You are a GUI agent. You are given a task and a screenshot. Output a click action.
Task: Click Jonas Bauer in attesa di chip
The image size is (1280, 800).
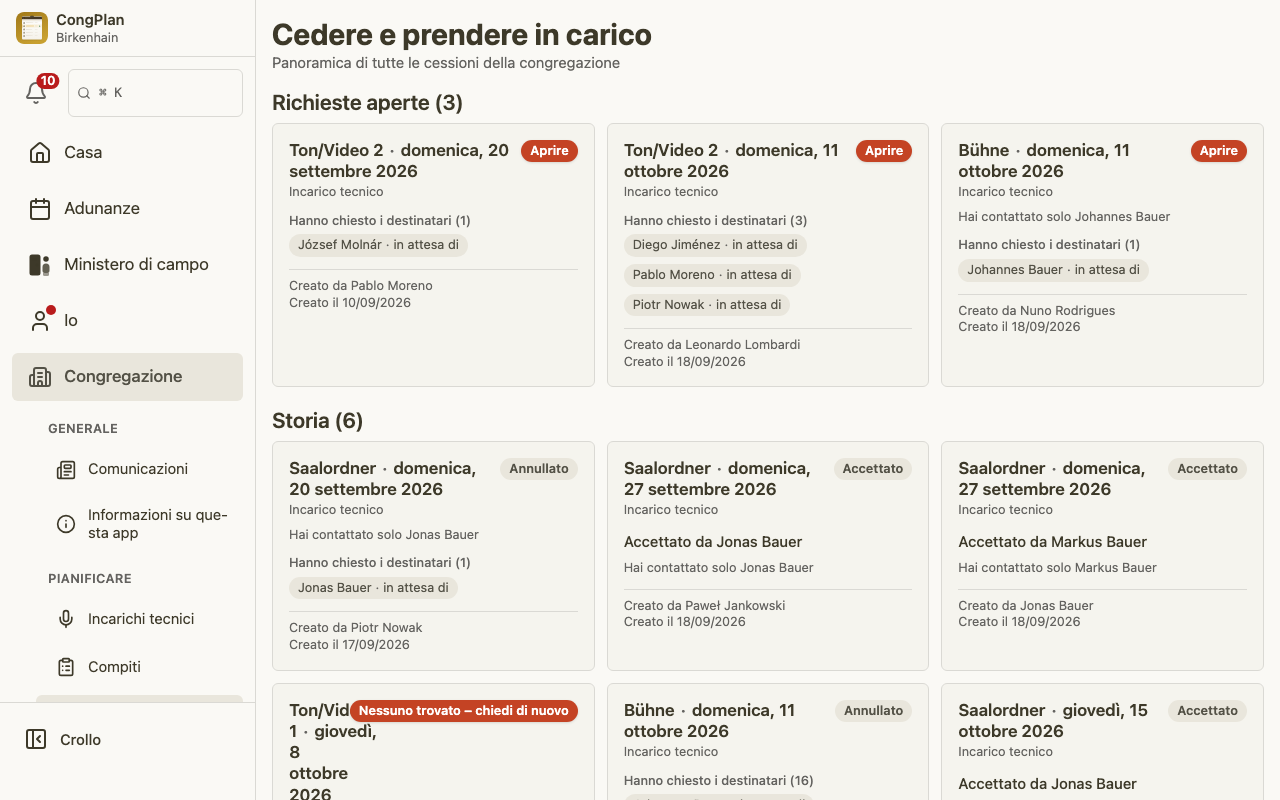pyautogui.click(x=373, y=588)
